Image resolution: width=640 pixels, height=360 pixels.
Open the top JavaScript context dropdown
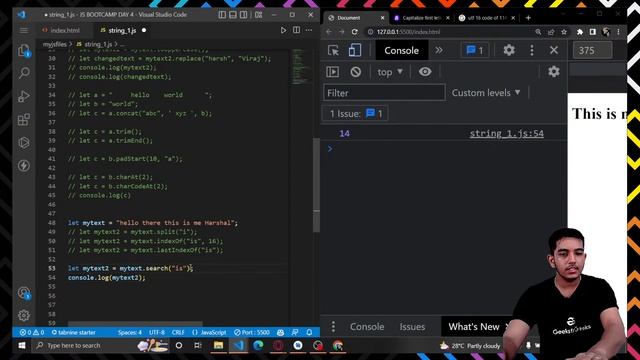pyautogui.click(x=390, y=72)
